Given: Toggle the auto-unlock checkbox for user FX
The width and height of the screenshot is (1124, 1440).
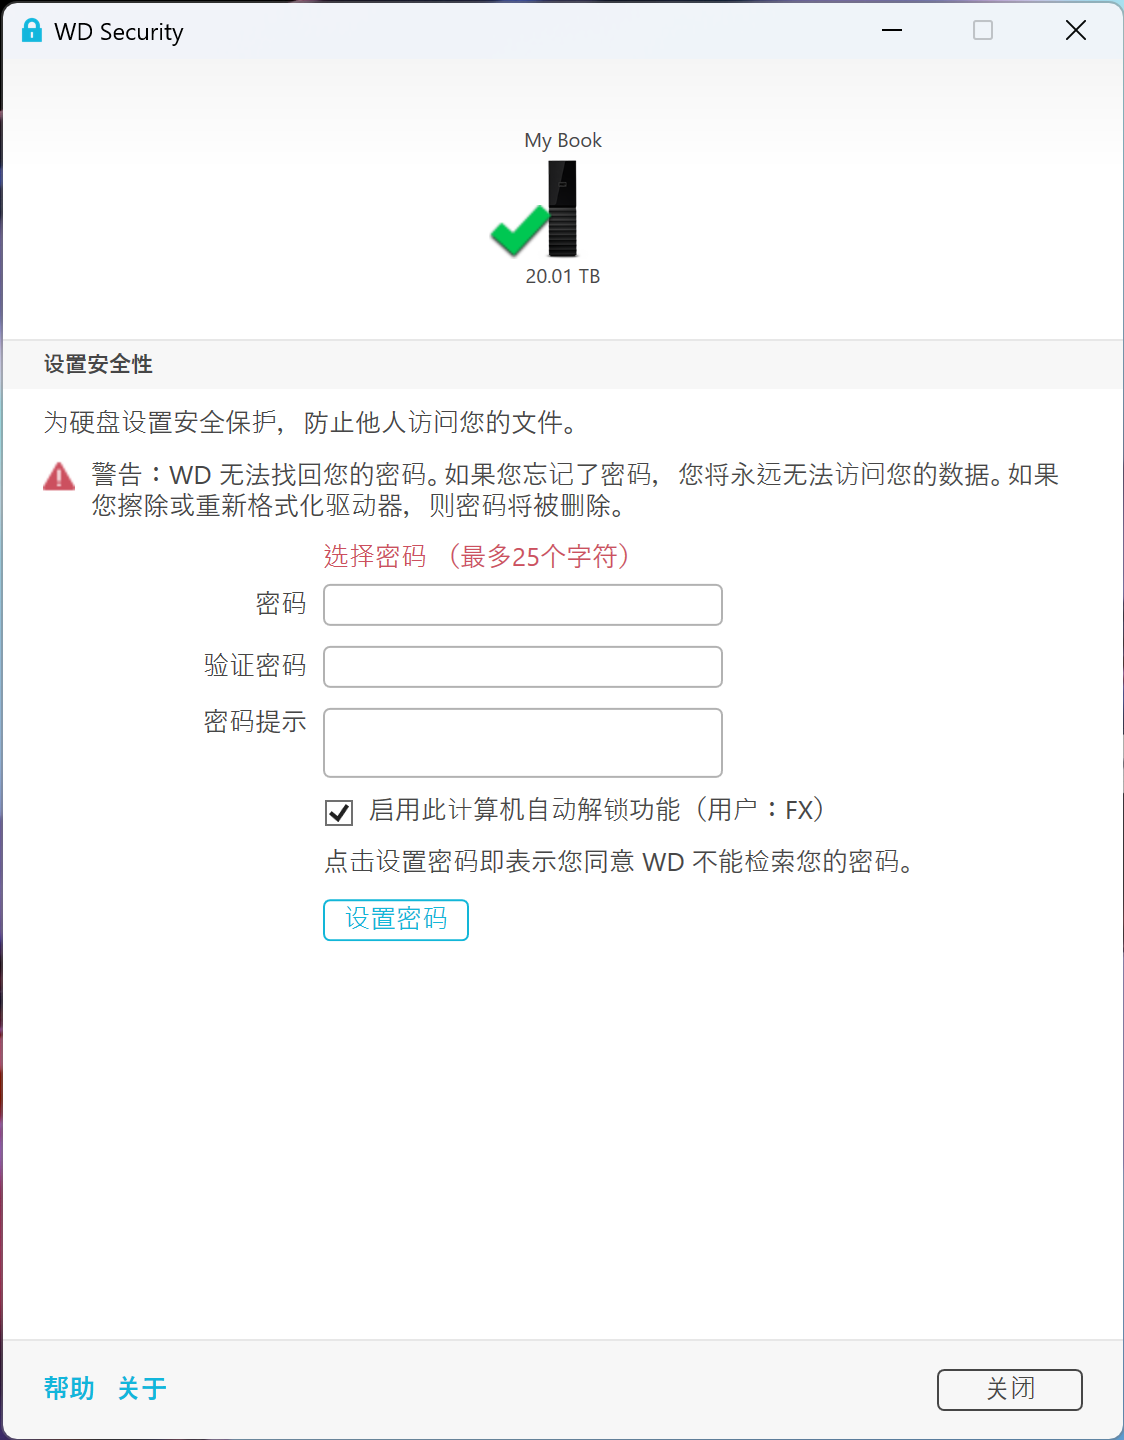Looking at the screenshot, I should pos(339,812).
